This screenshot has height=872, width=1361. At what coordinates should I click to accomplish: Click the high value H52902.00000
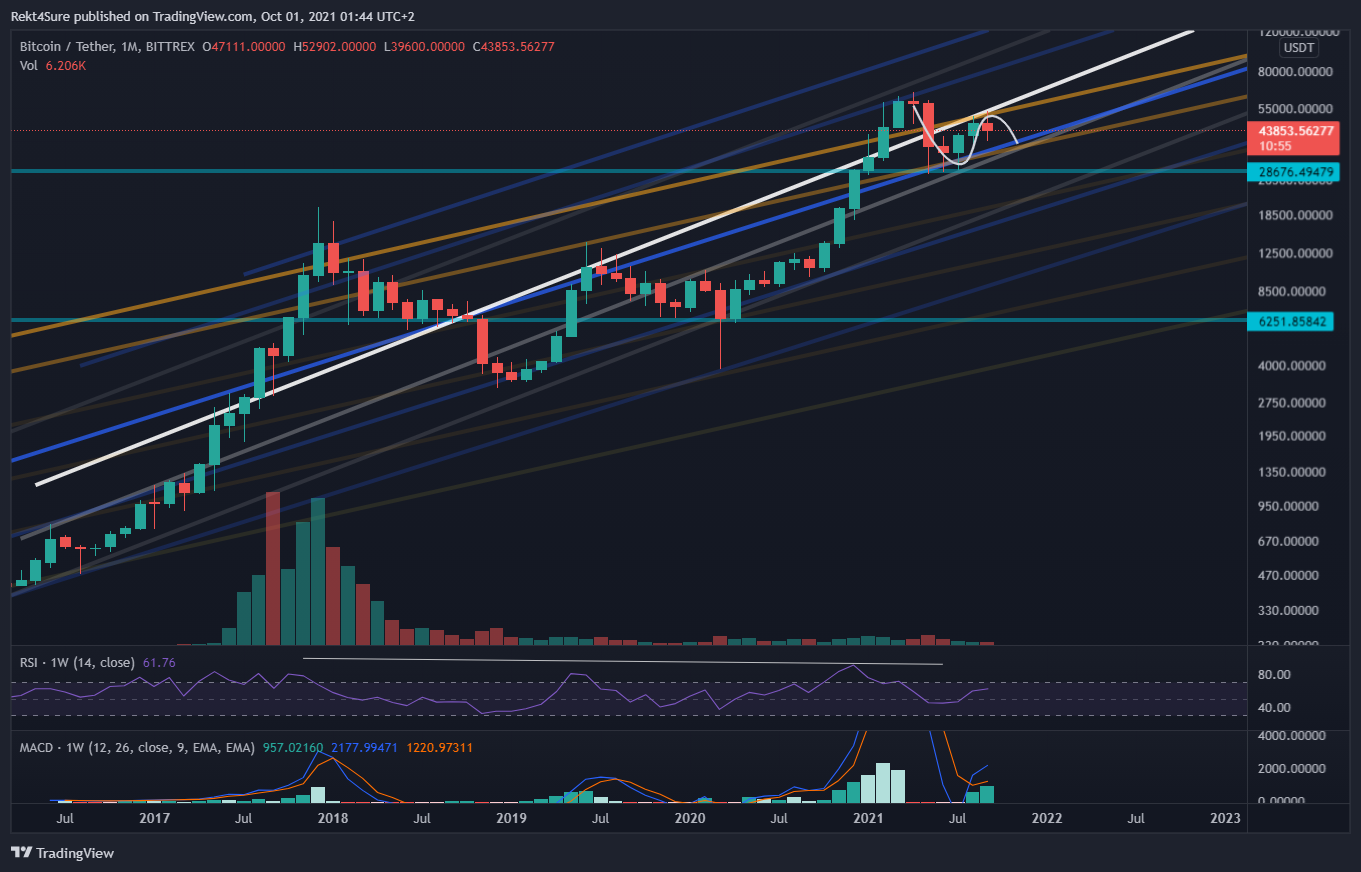point(334,47)
